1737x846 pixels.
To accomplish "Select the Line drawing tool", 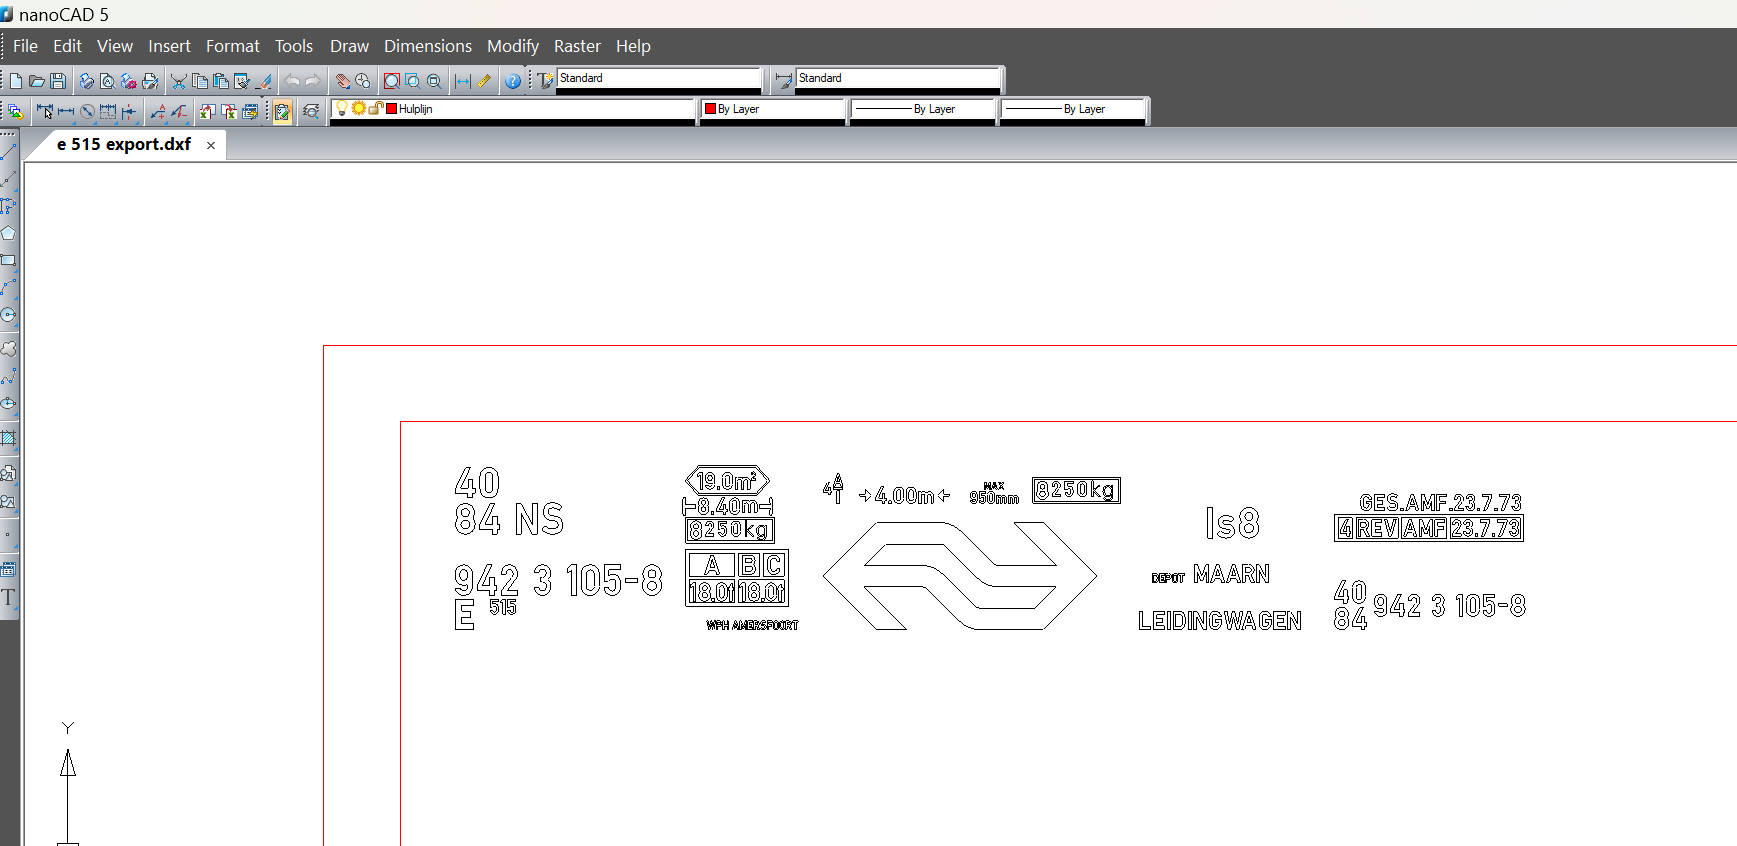I will point(8,151).
